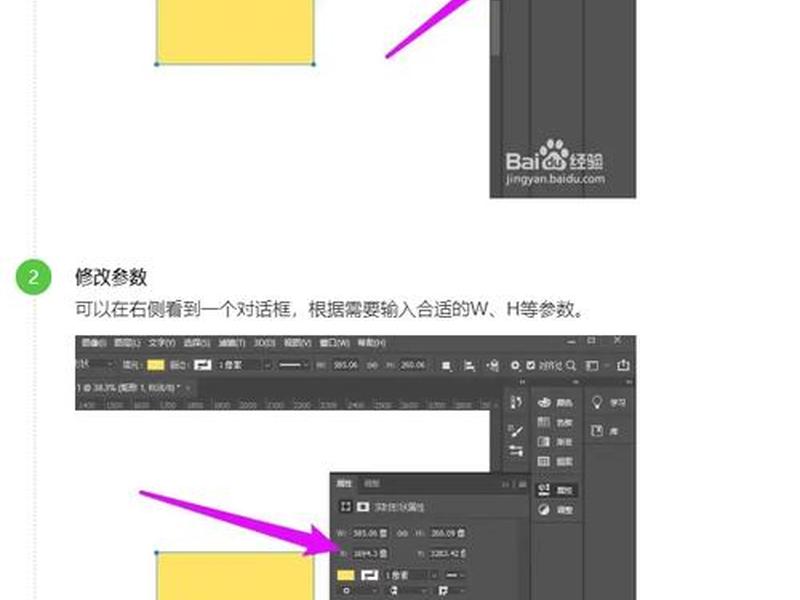Switch to the 属性 tab in the Properties panel

(x=344, y=483)
